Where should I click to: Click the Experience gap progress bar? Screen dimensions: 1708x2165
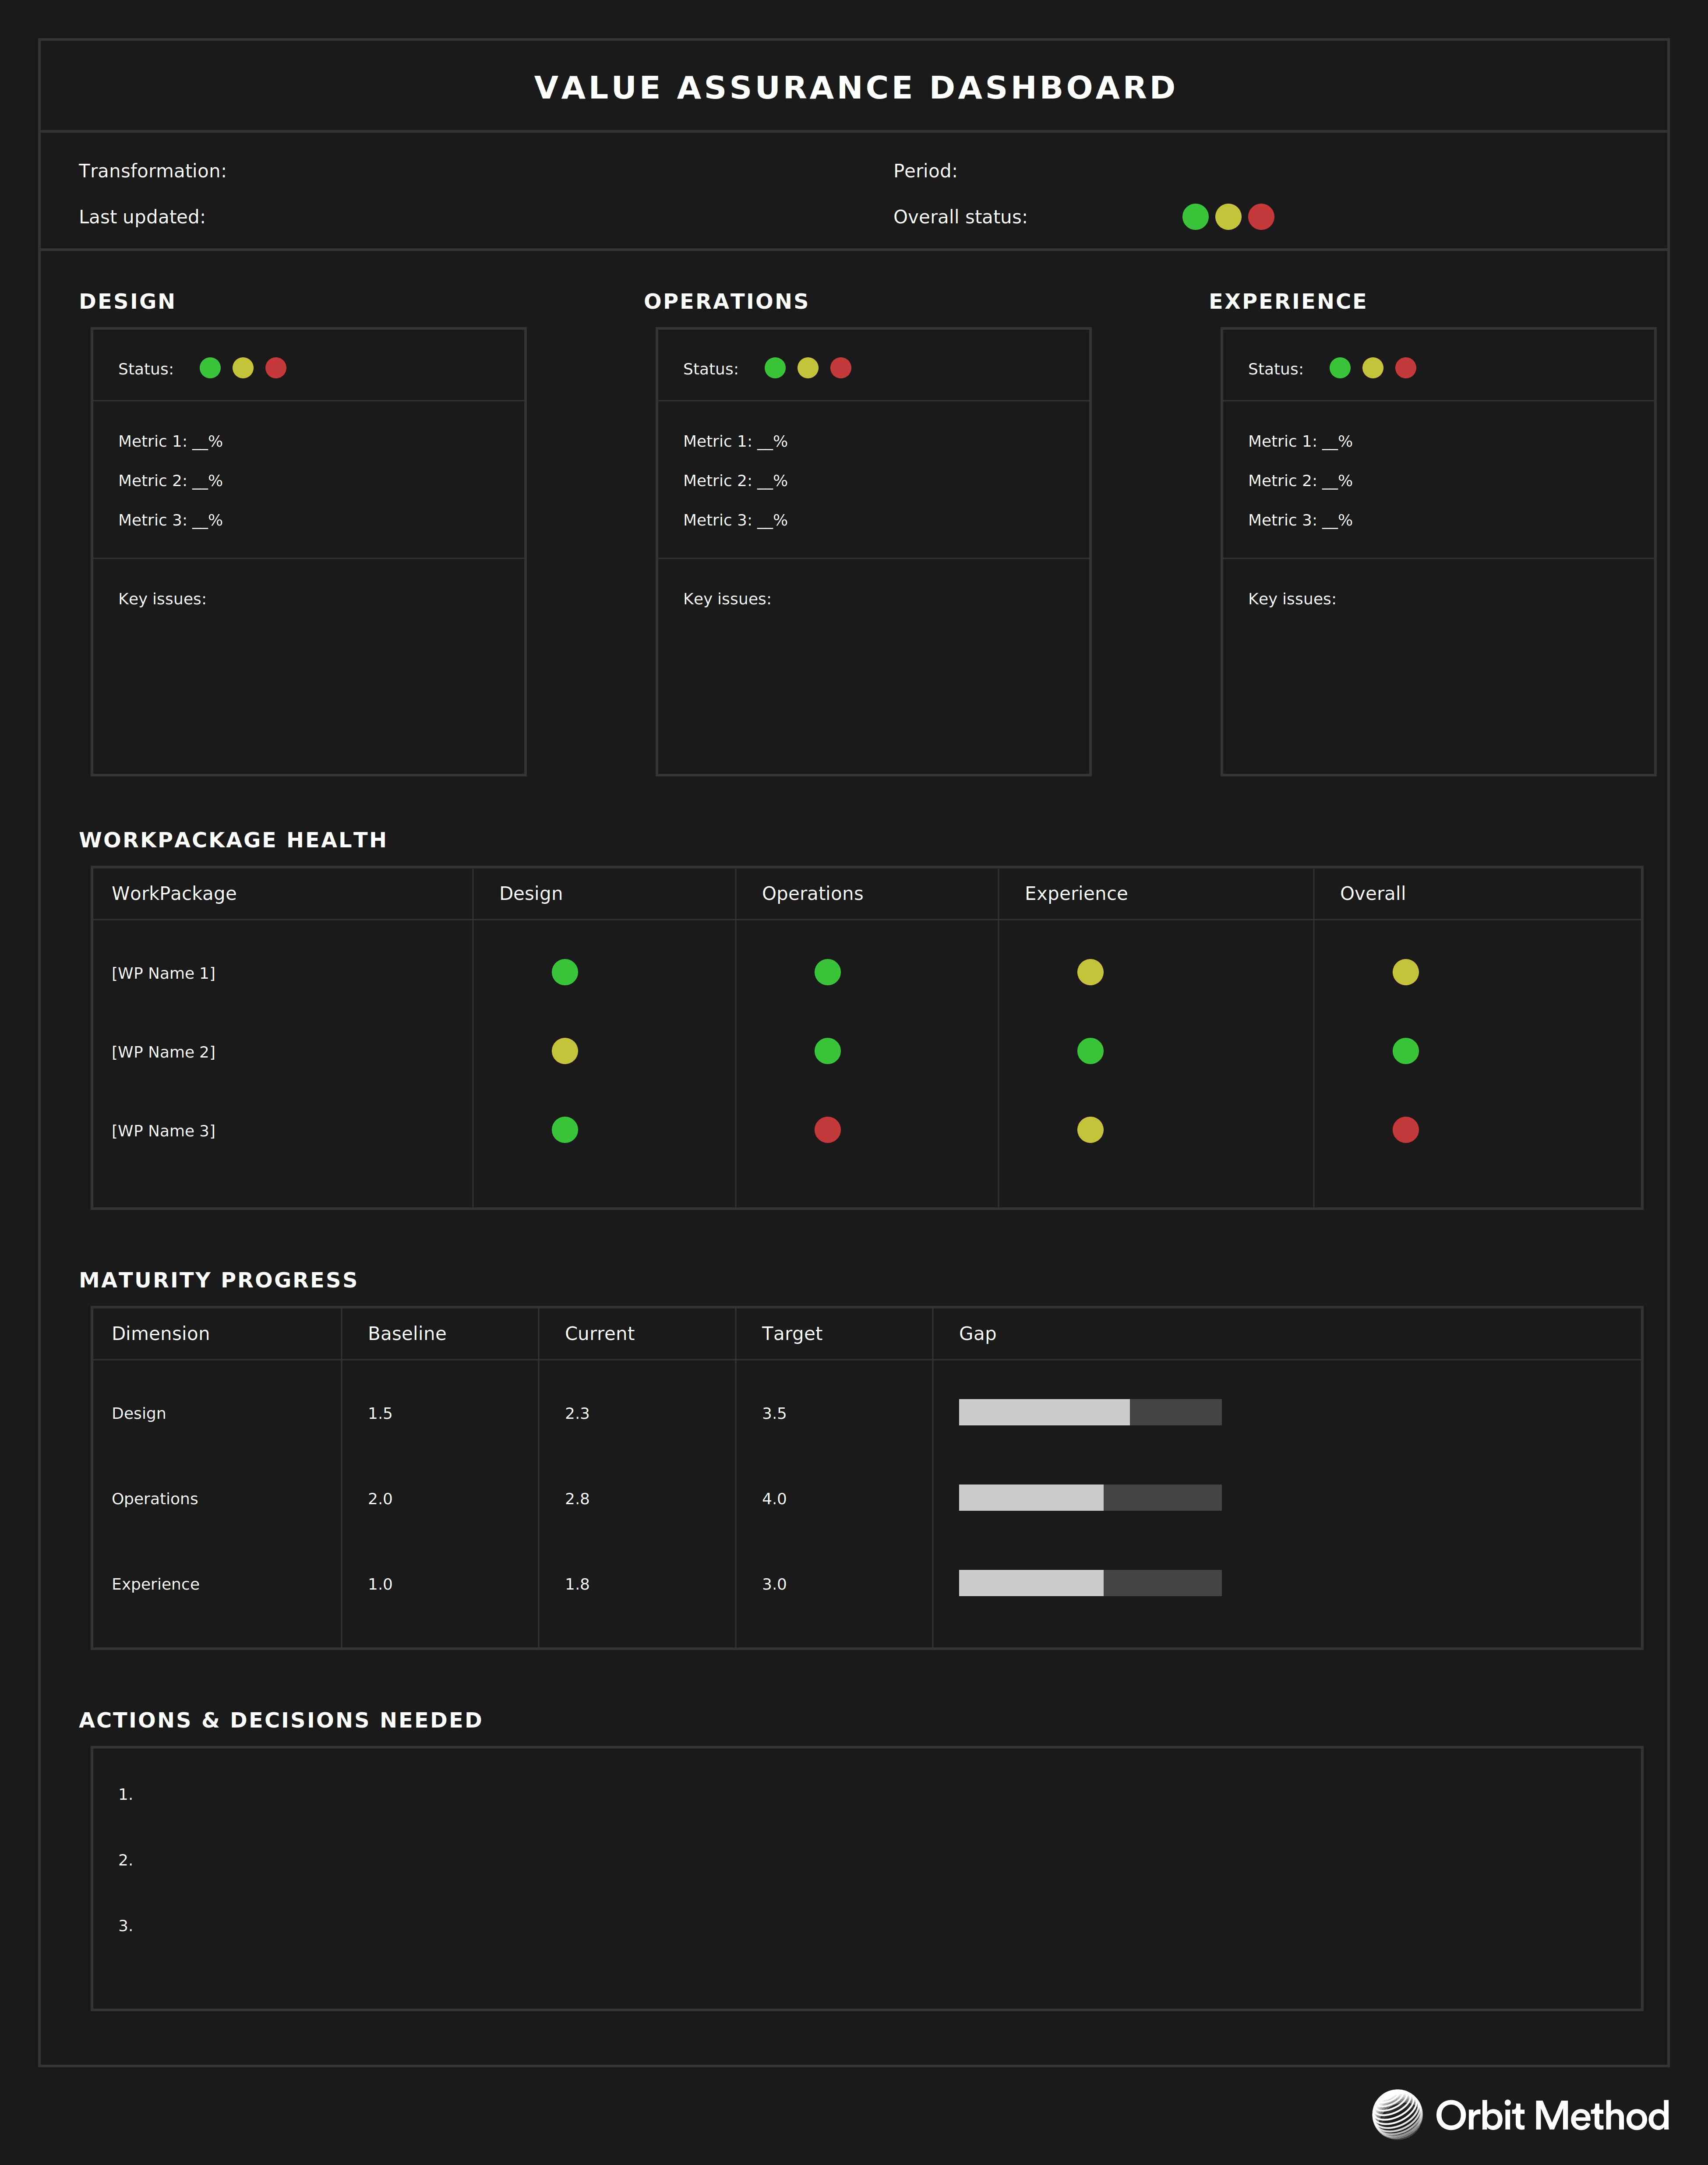pos(1090,1583)
